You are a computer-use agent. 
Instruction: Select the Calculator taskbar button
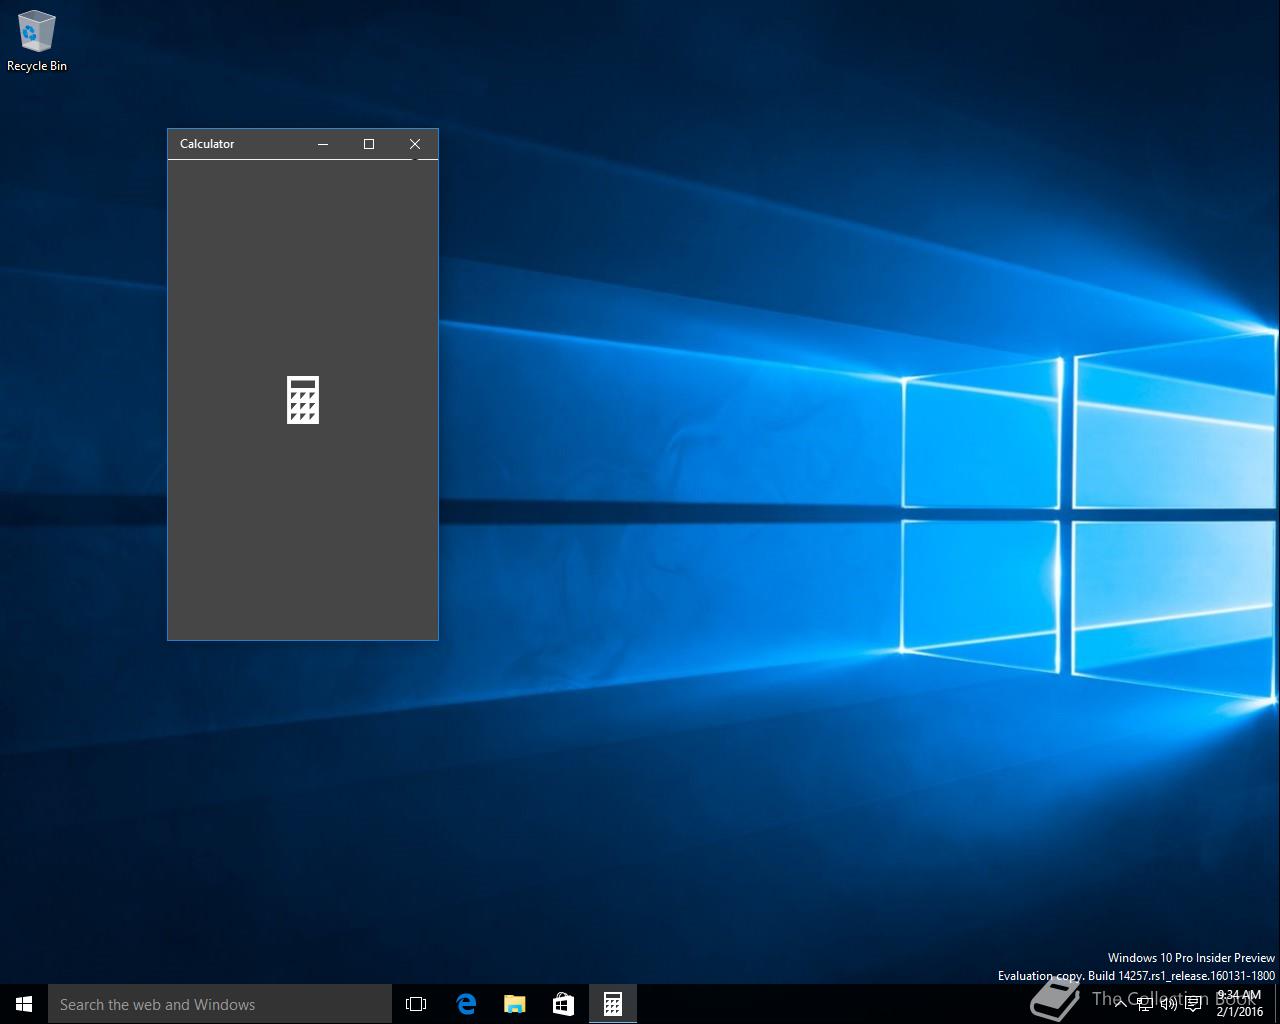(612, 1004)
